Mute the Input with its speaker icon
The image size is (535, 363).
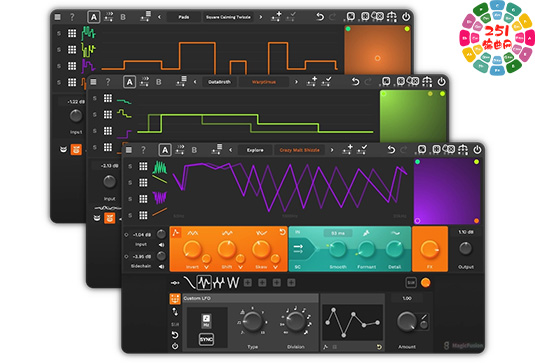[x=161, y=245]
